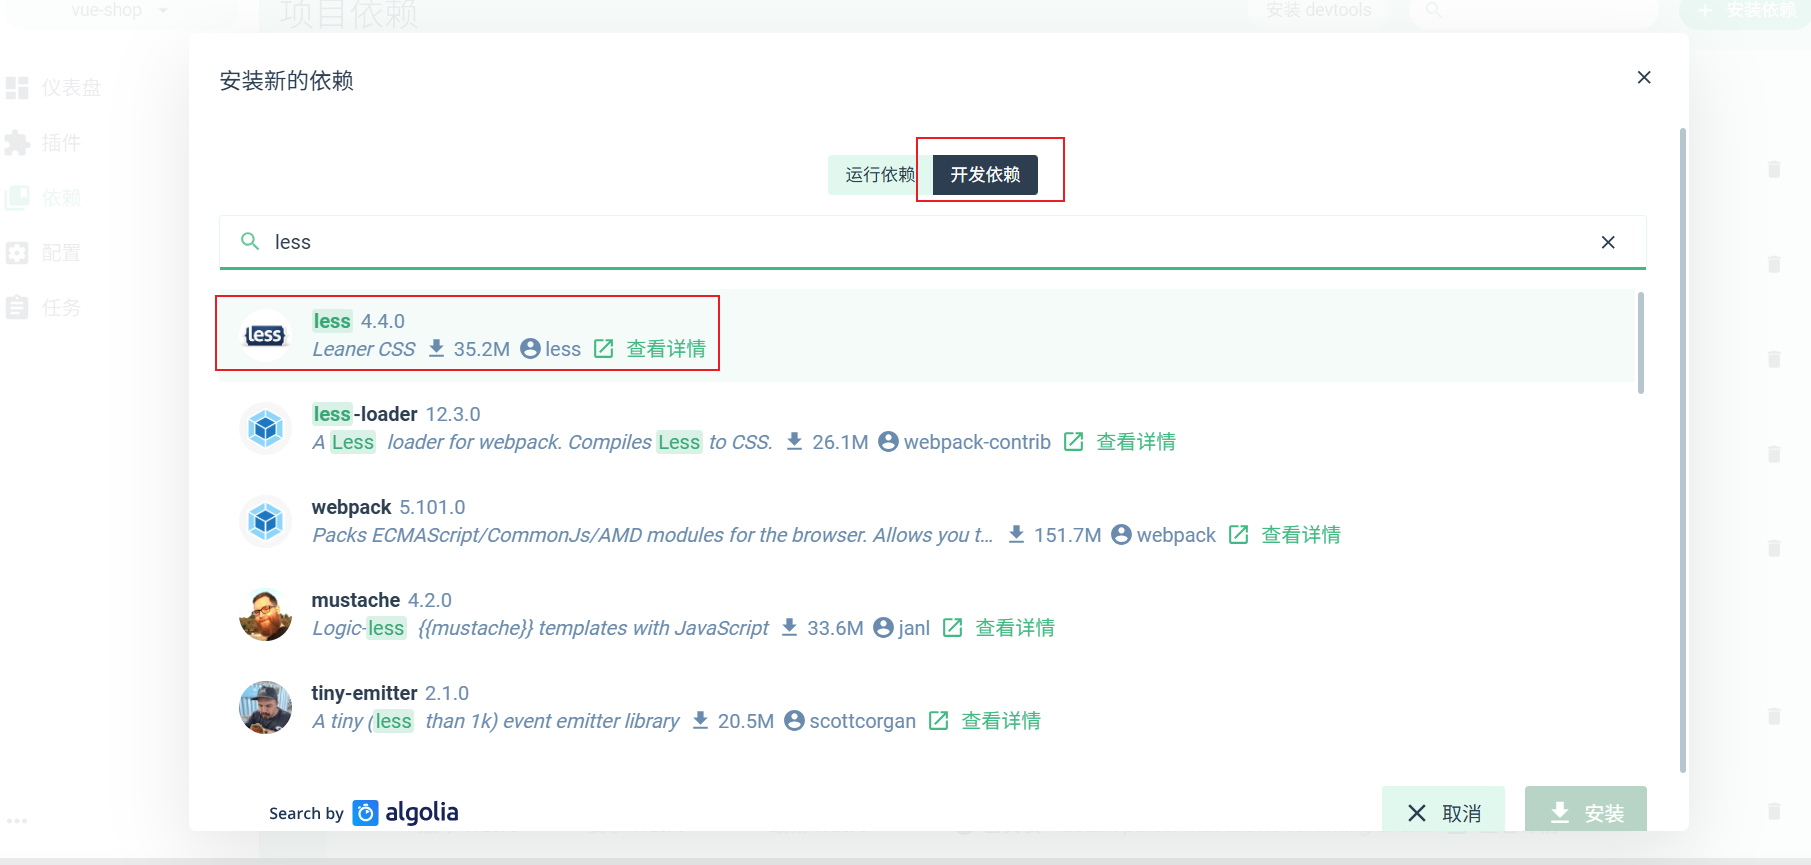Image resolution: width=1811 pixels, height=865 pixels.
Task: Click the download icon next to 20.5M
Action: point(700,720)
